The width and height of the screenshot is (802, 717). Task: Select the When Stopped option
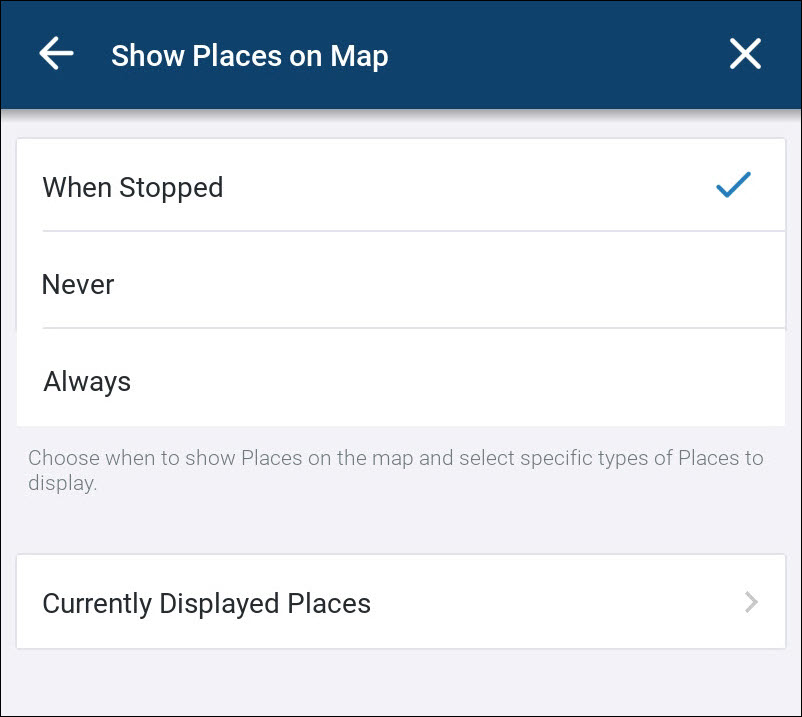(x=400, y=187)
